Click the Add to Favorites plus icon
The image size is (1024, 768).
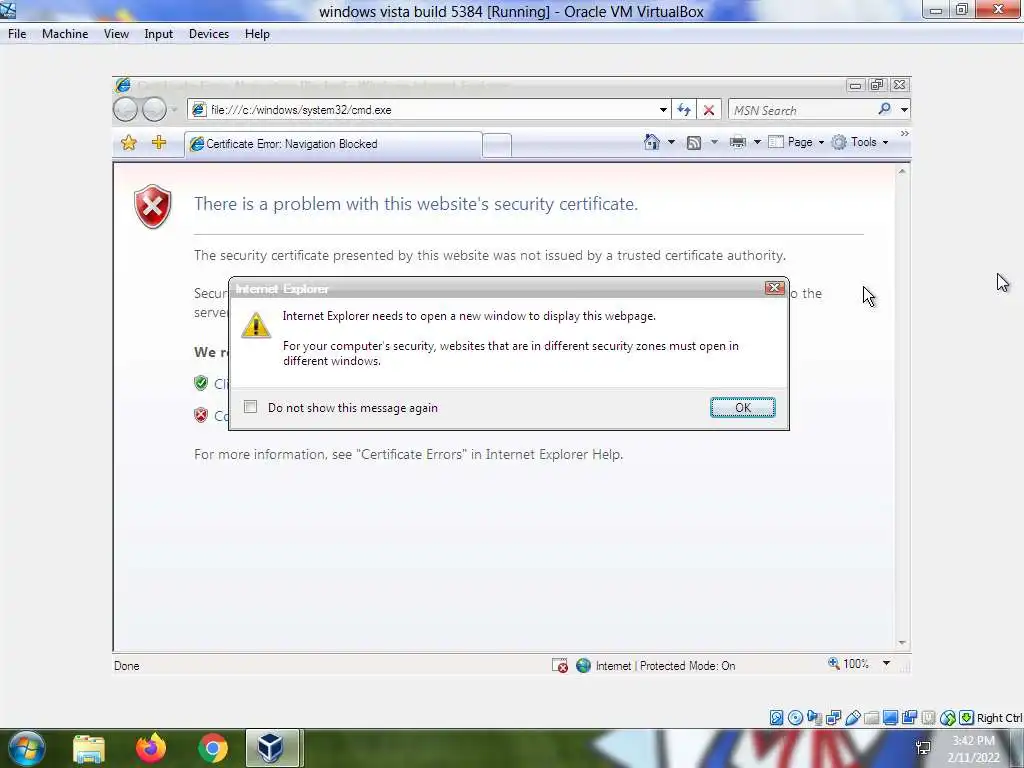pyautogui.click(x=159, y=142)
